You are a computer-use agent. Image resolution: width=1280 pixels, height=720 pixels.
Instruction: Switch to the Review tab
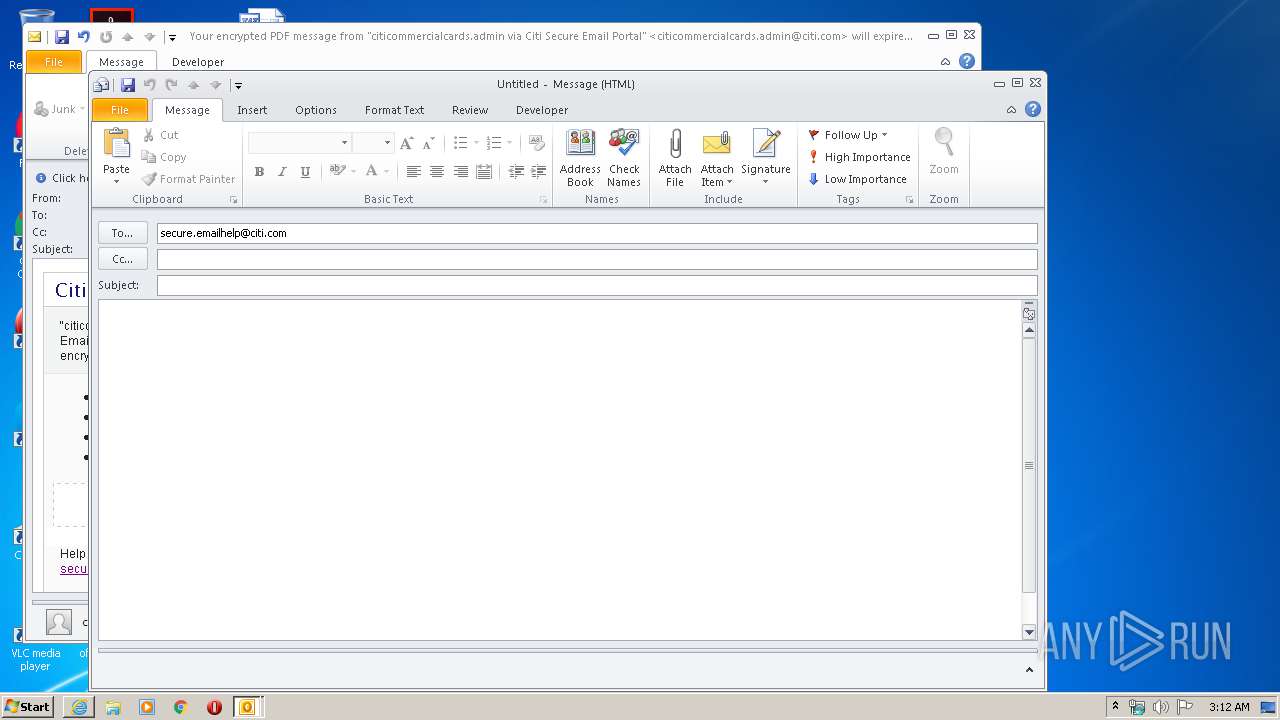click(x=470, y=110)
